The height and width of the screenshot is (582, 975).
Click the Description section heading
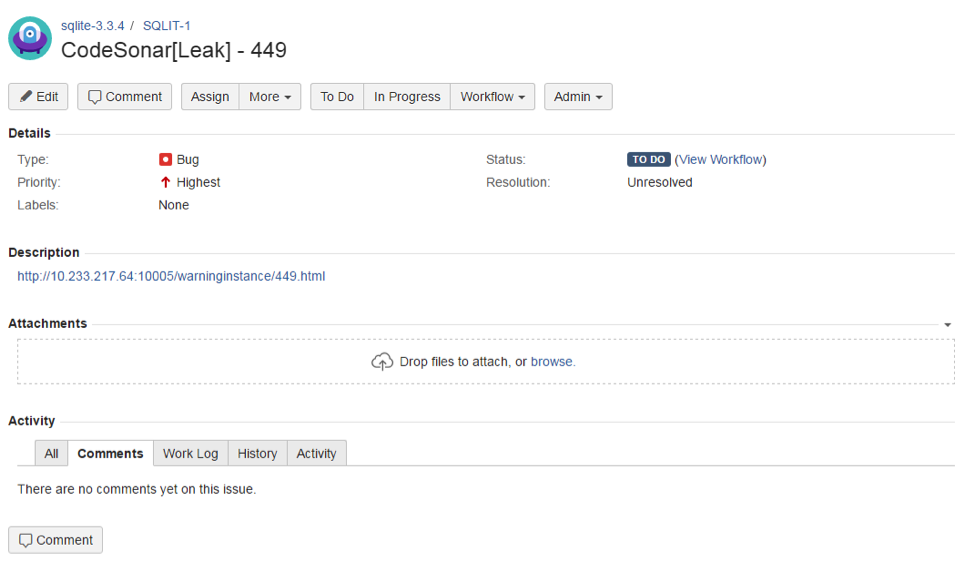44,252
